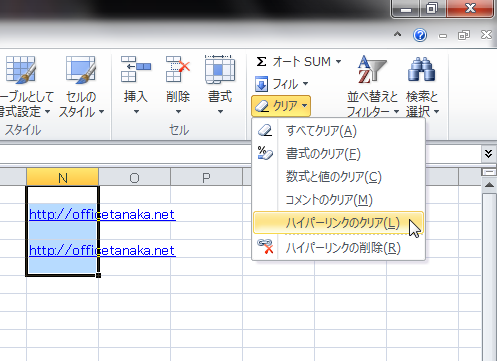Click the vertical scrollbar up arrow
The image size is (497, 361).
[x=489, y=185]
